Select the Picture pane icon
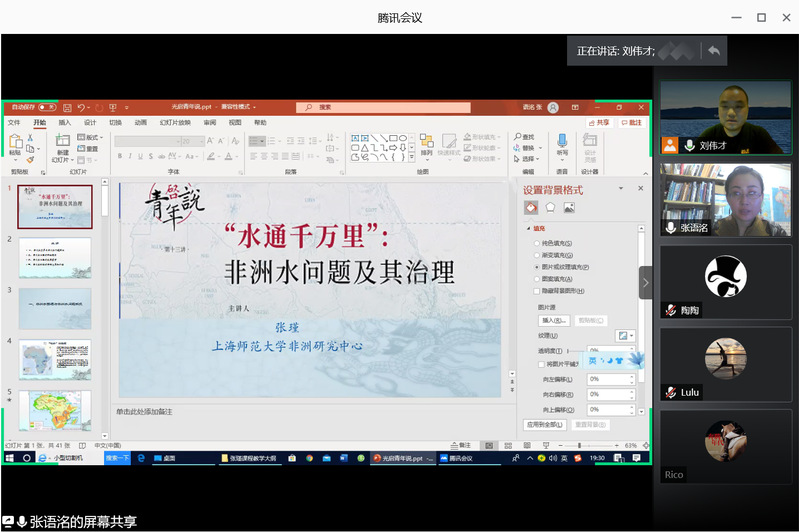The image size is (799, 532). [569, 207]
